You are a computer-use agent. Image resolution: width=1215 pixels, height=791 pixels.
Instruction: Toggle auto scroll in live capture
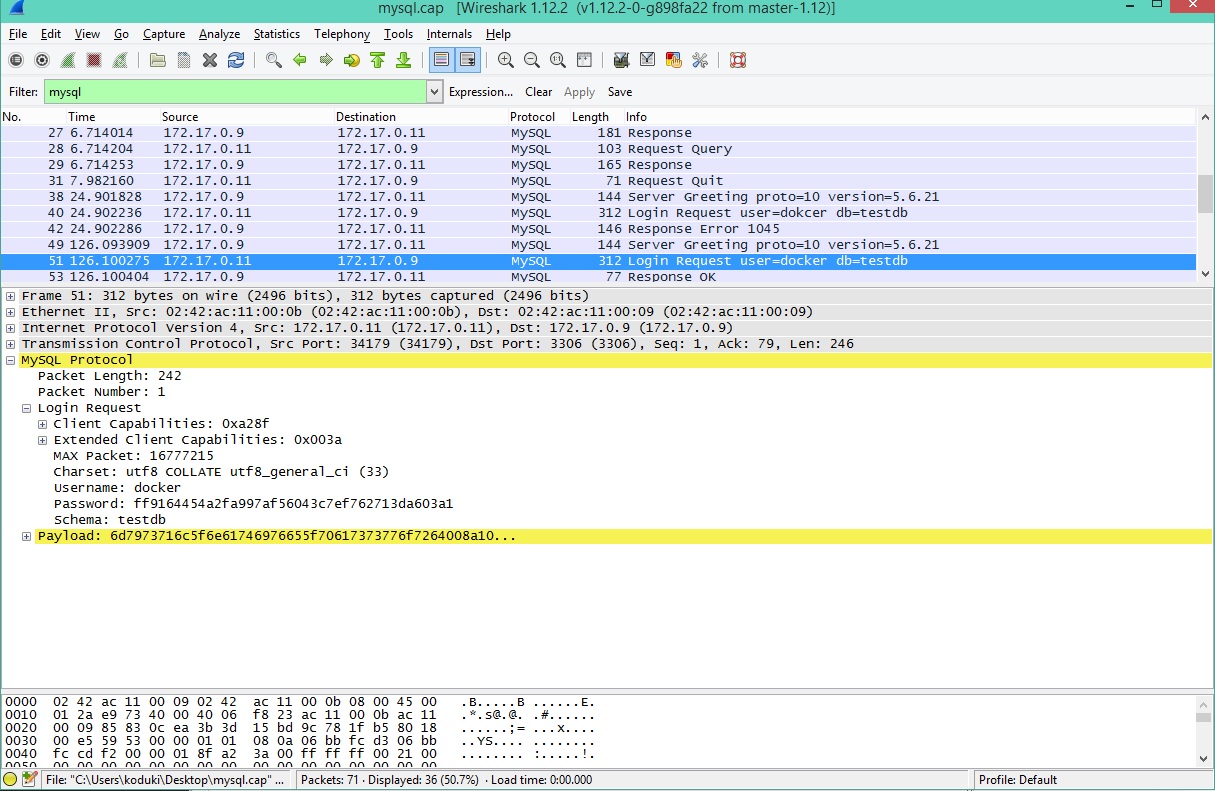[467, 60]
